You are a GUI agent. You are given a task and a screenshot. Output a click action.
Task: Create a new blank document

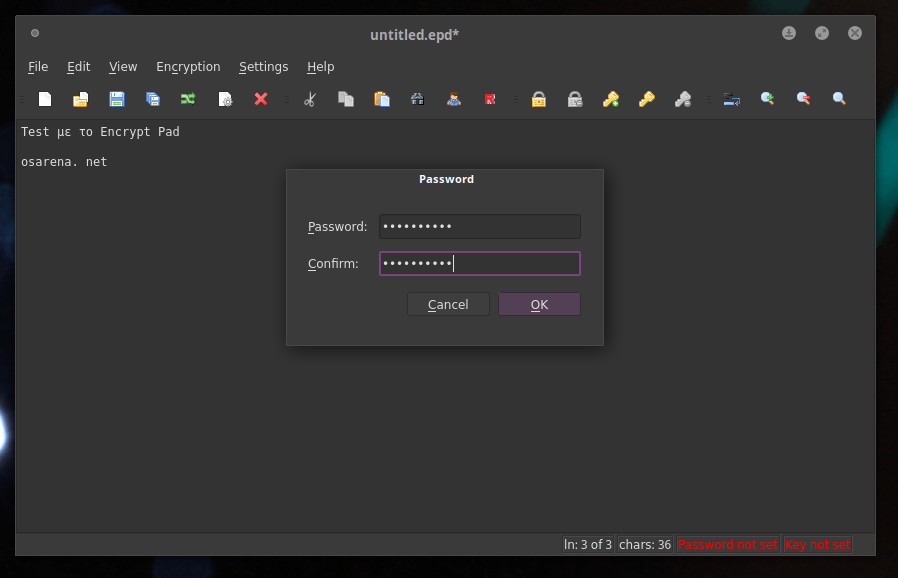point(45,99)
